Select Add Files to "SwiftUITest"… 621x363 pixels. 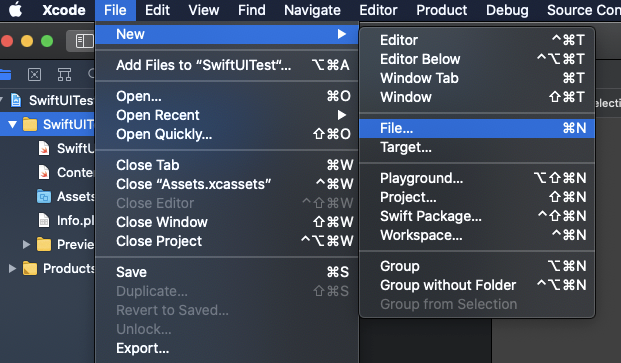click(x=227, y=65)
